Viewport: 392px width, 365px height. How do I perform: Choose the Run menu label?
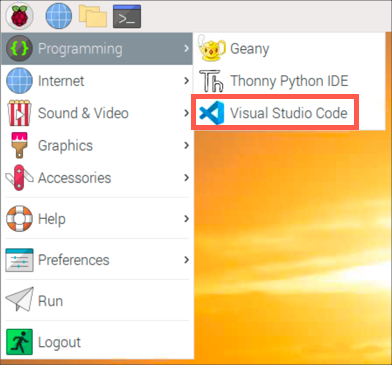point(50,301)
